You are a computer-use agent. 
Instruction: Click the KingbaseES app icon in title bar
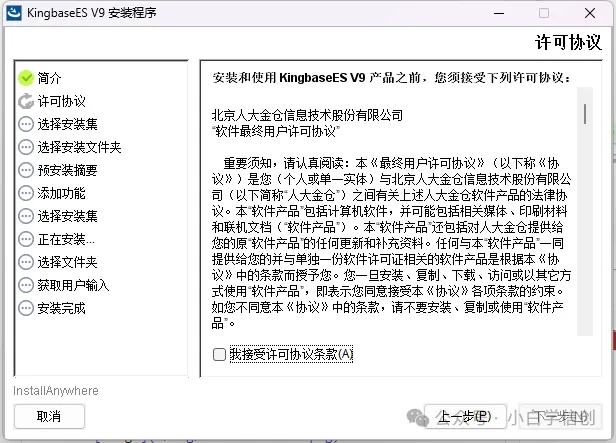tap(14, 13)
